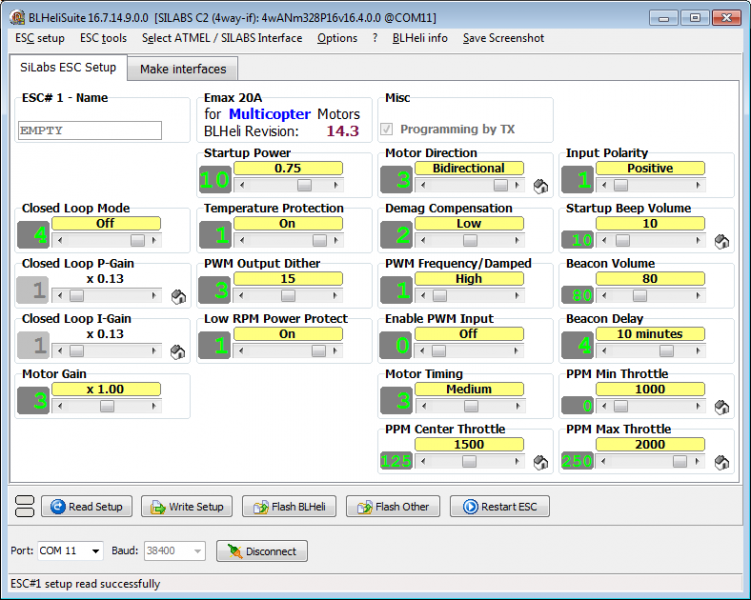Click the Disconnect button
Image resolution: width=751 pixels, height=600 pixels.
point(261,551)
